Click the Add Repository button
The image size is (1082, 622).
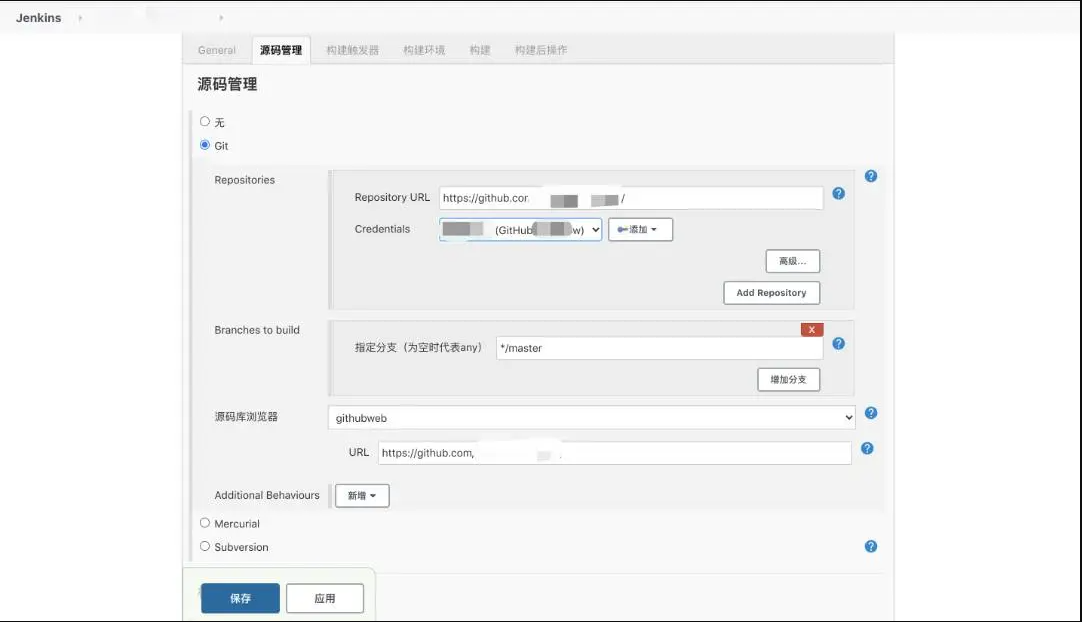point(771,293)
